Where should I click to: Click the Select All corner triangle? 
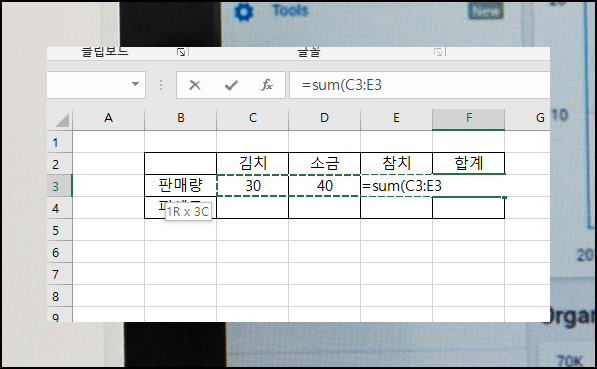62,120
